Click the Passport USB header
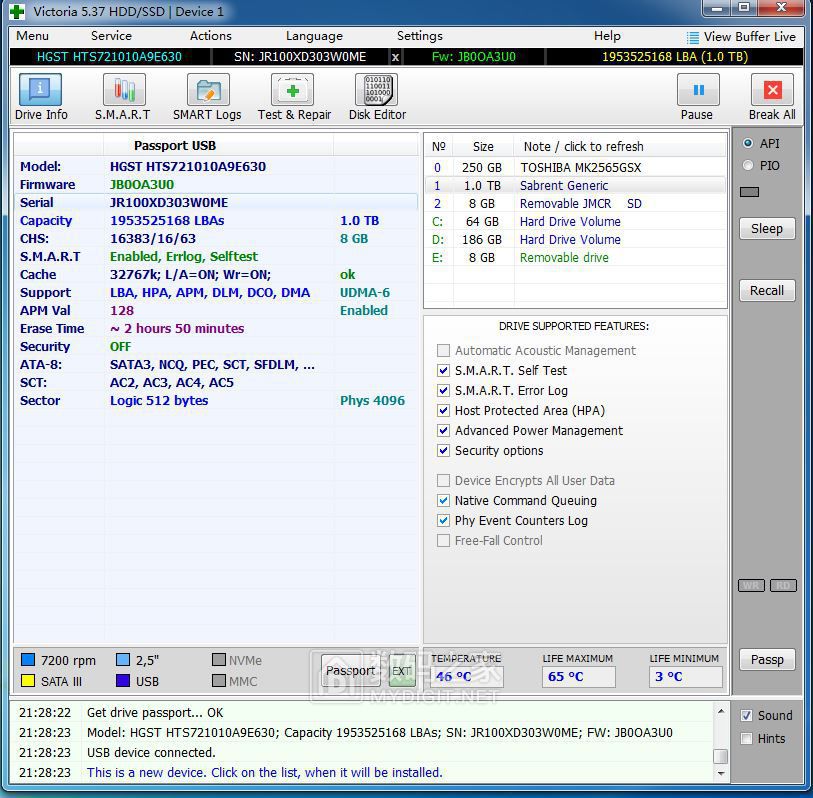 coord(175,146)
